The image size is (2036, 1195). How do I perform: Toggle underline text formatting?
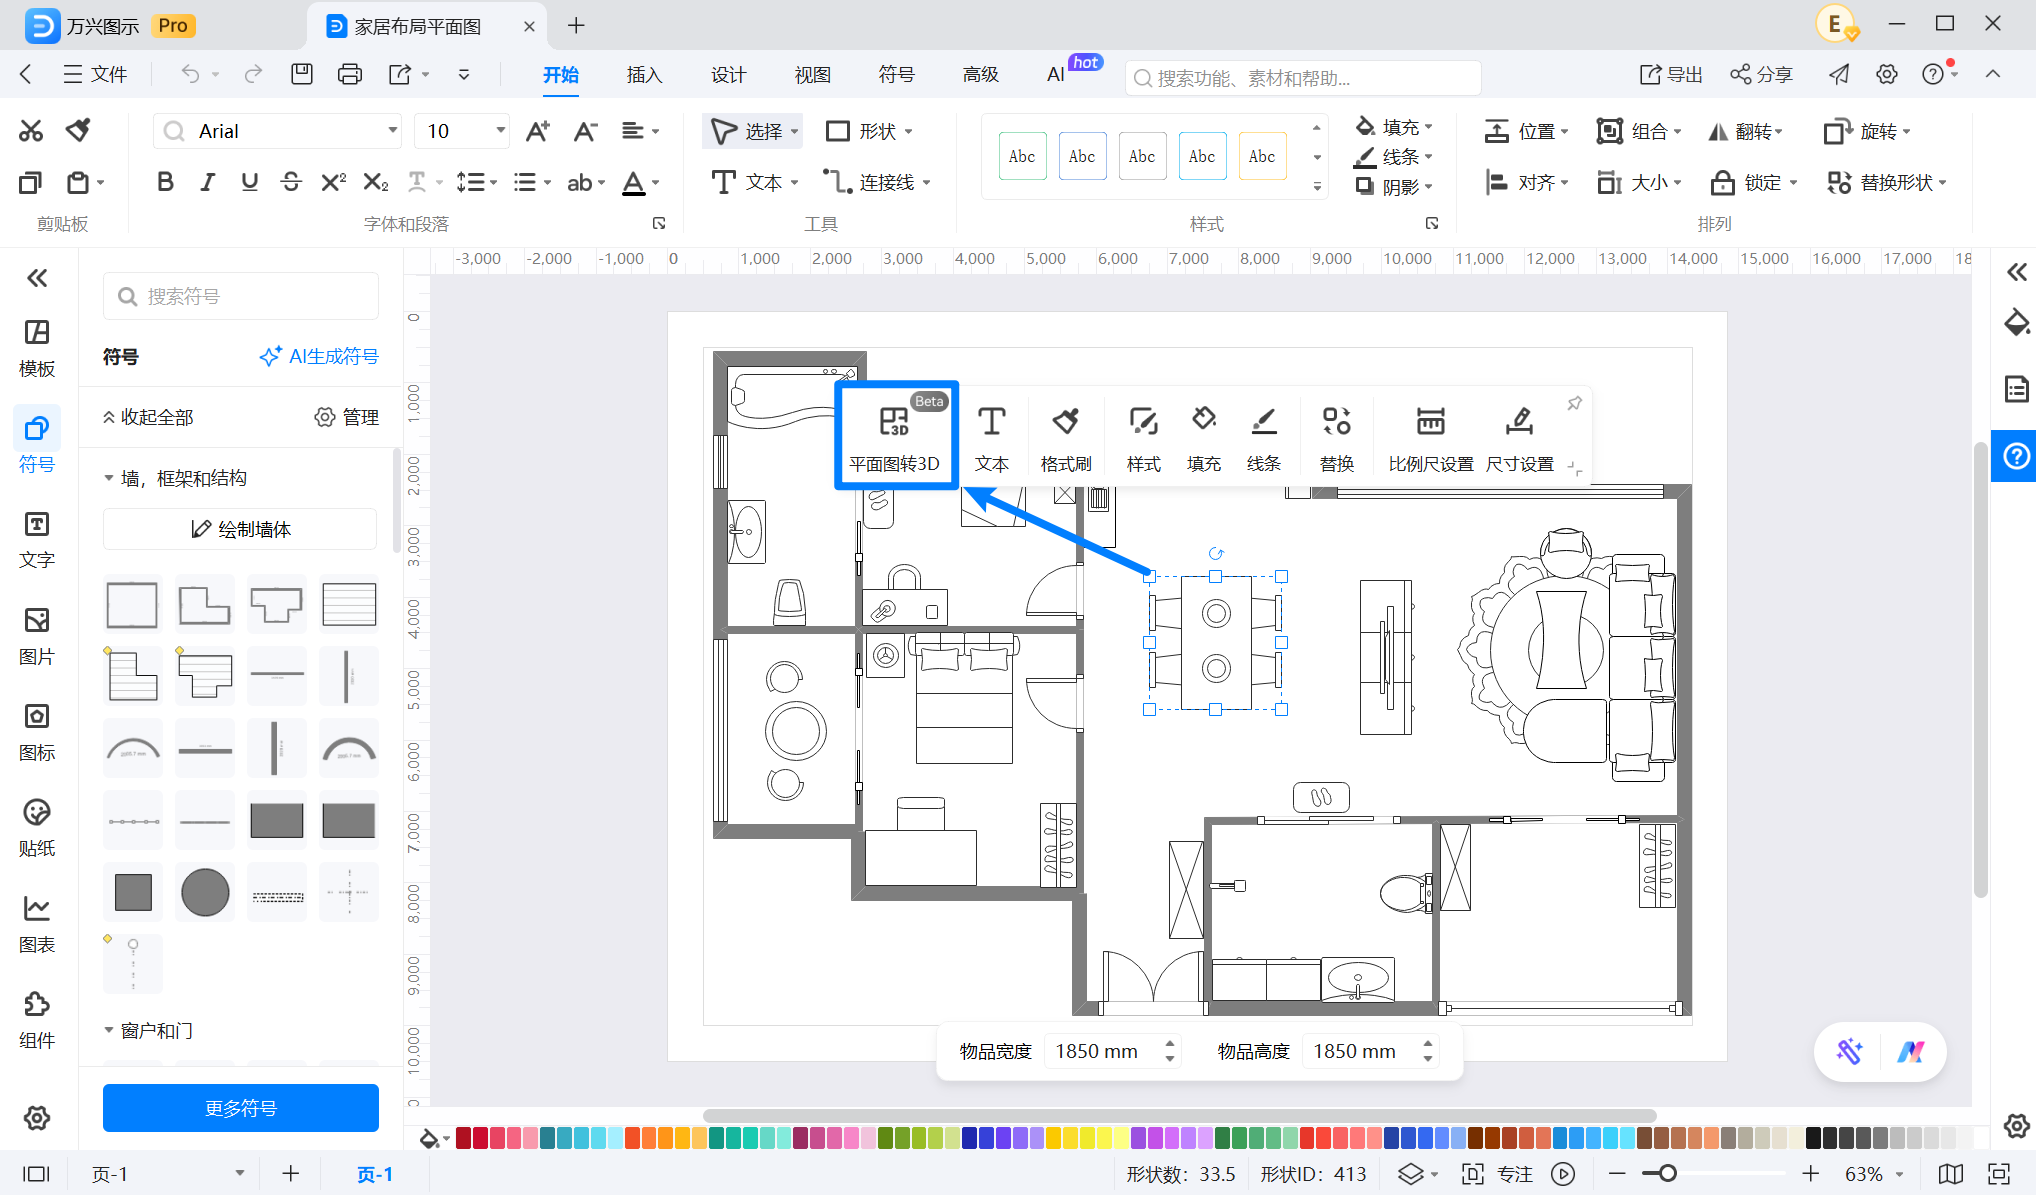pos(249,182)
